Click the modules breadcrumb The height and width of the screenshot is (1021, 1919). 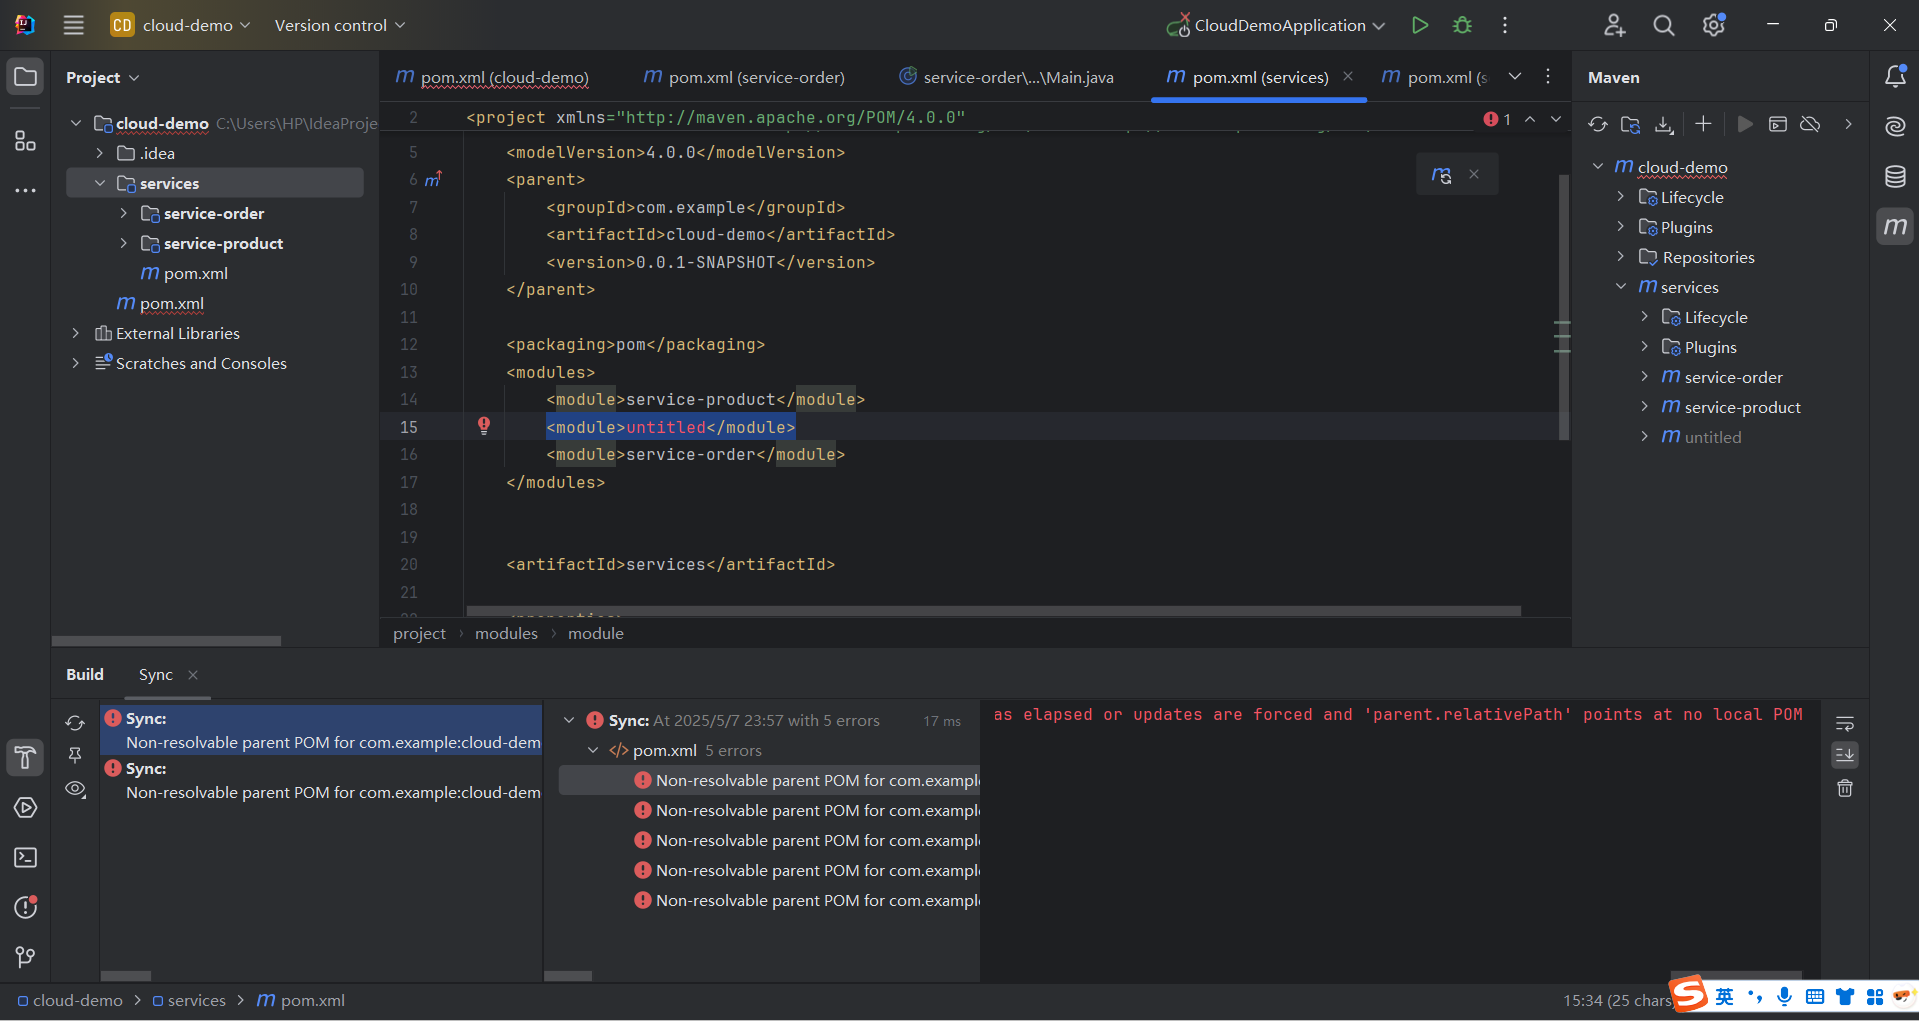coord(506,633)
